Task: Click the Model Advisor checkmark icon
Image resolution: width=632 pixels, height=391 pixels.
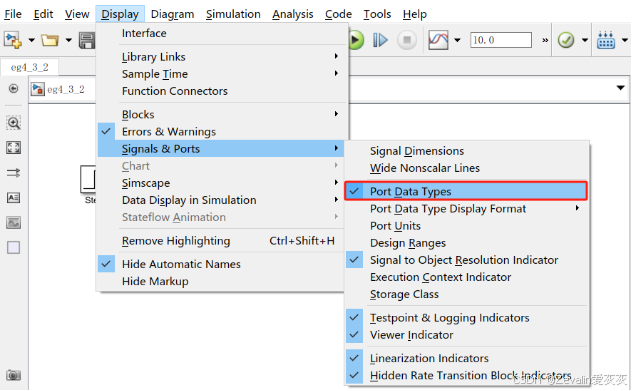Action: pos(566,40)
